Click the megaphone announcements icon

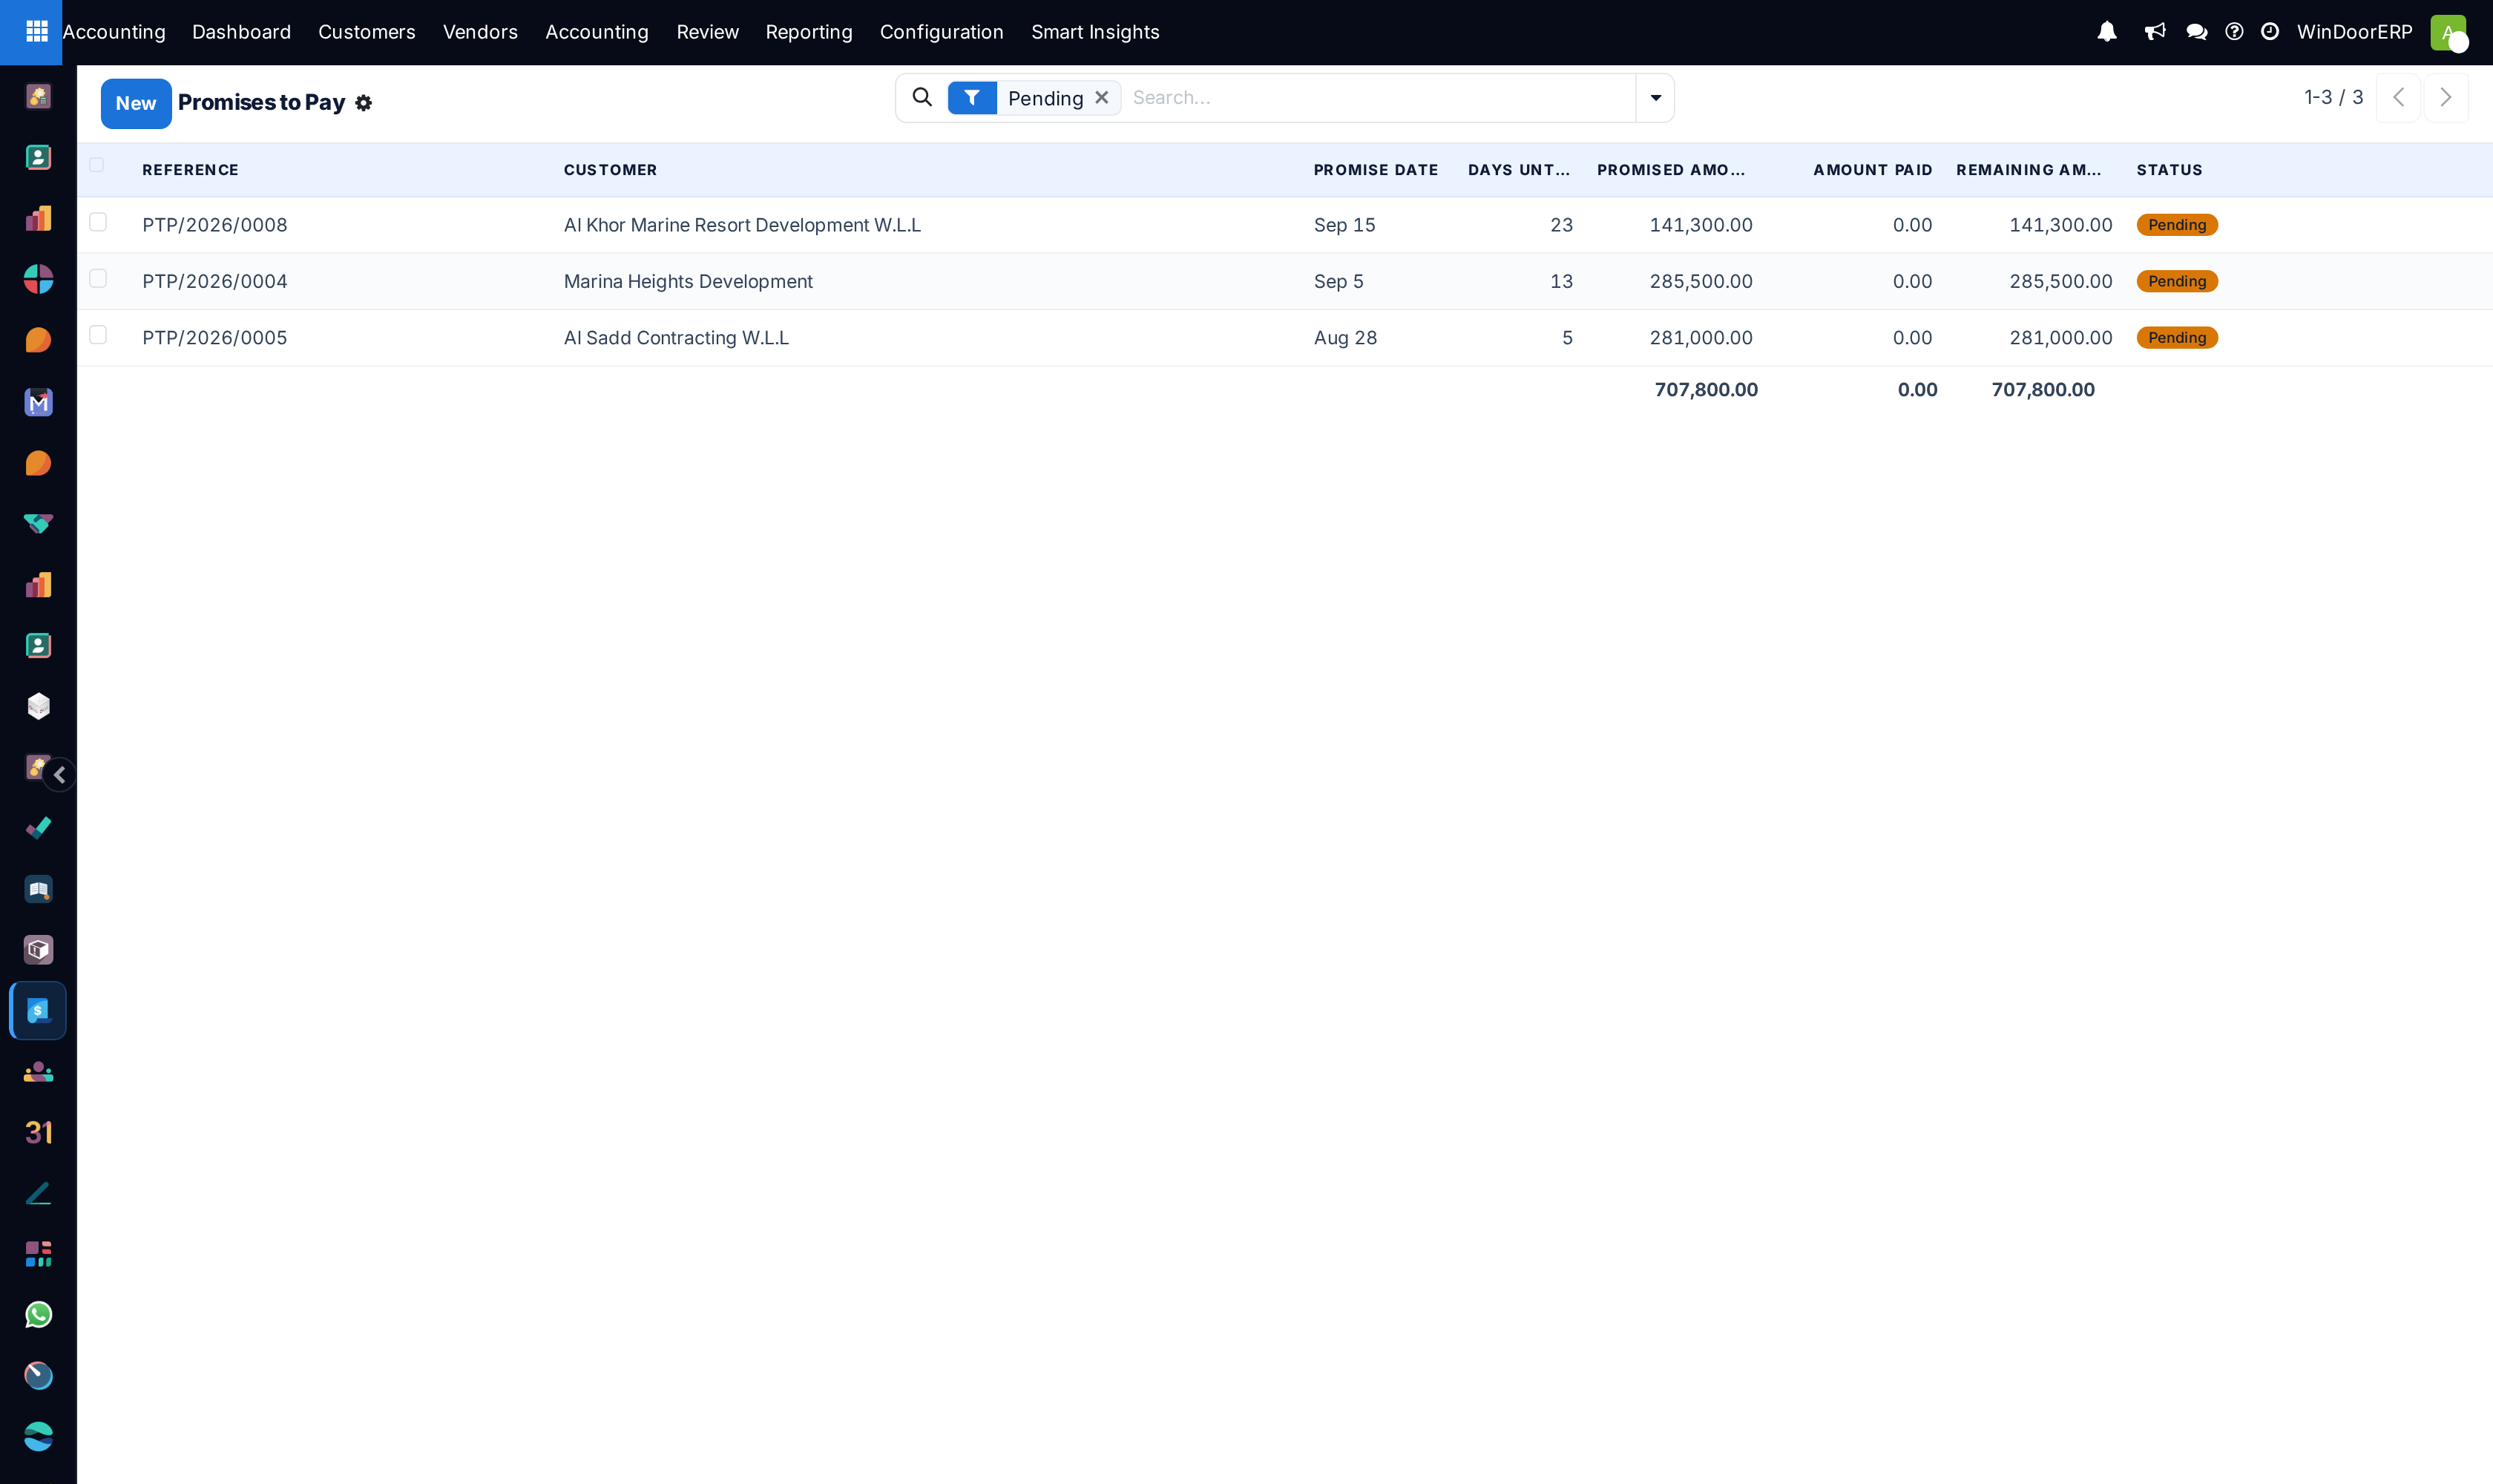point(2155,32)
